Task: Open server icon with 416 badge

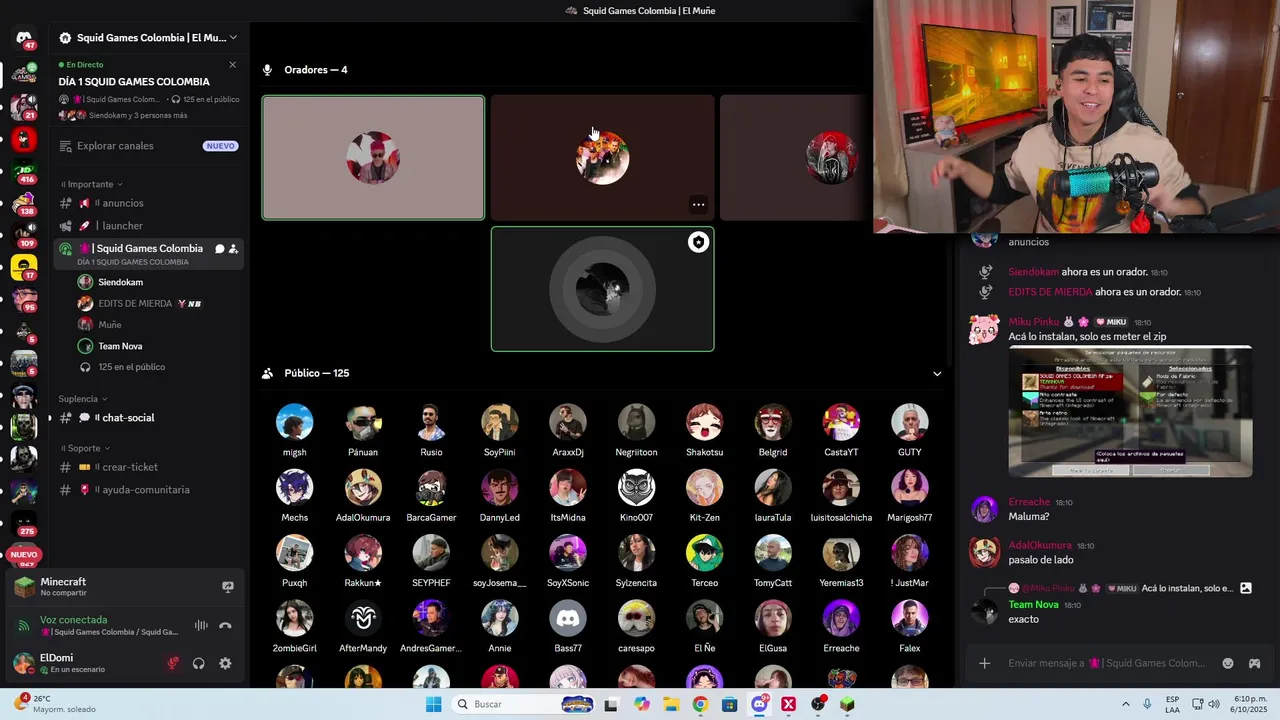Action: (x=24, y=171)
